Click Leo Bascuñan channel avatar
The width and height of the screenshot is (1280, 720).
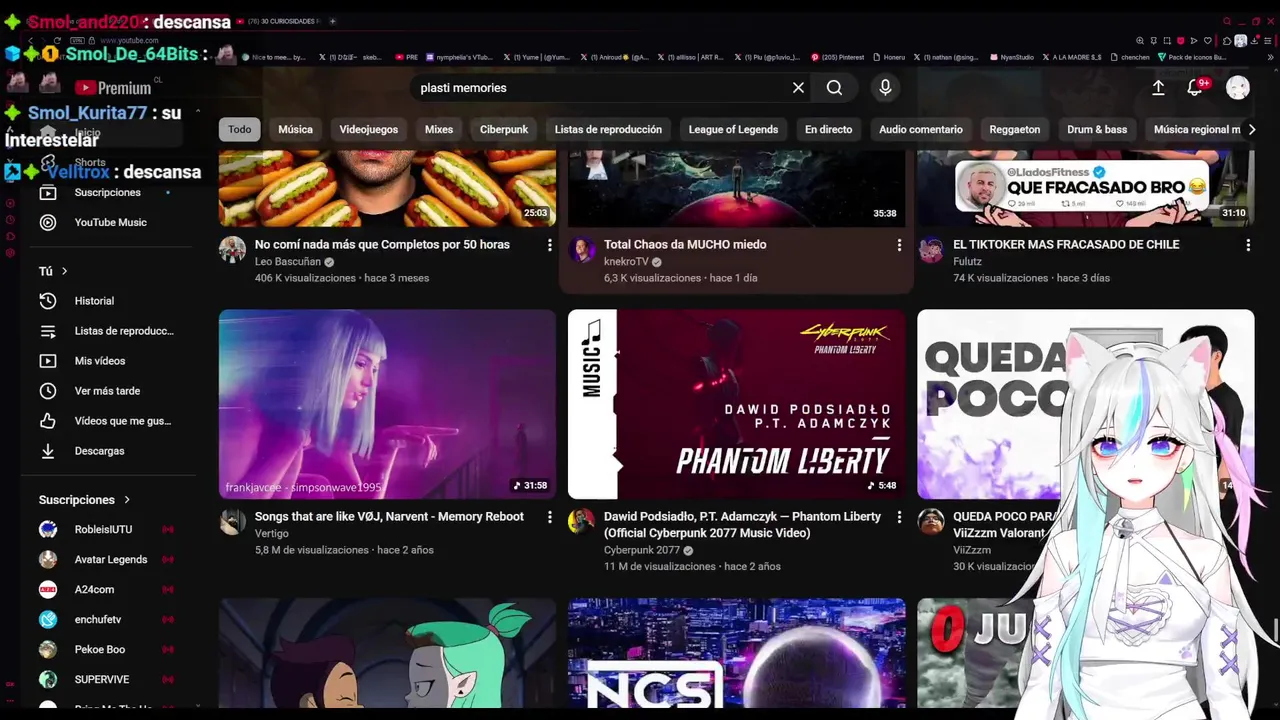click(x=232, y=250)
